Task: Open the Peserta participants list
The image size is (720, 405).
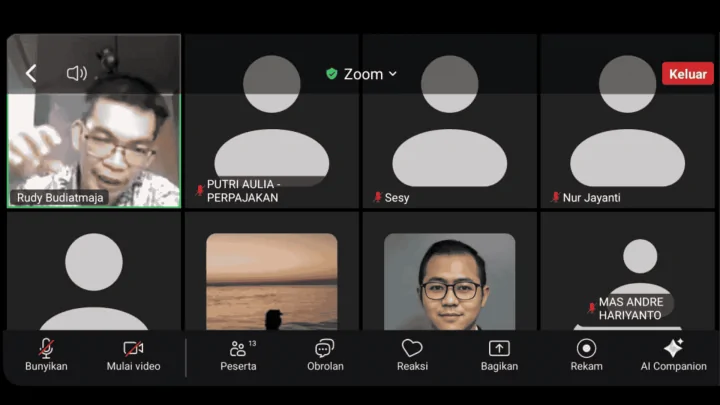Action: pyautogui.click(x=238, y=354)
